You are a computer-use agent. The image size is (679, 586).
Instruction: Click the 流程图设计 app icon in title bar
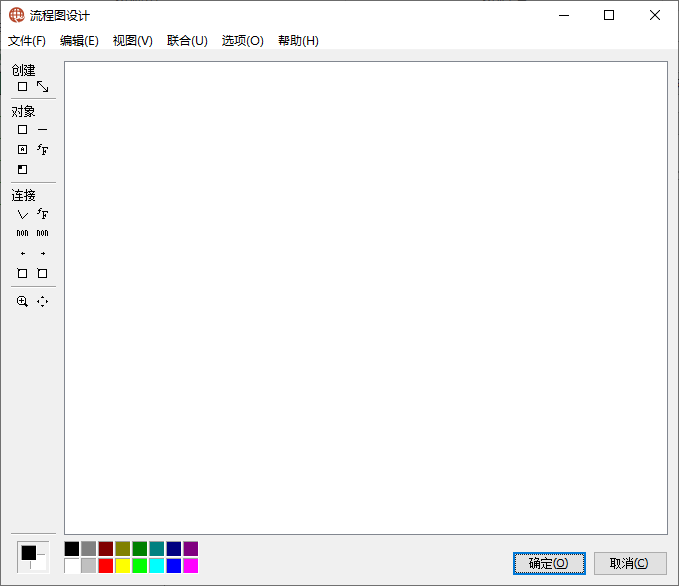point(17,15)
